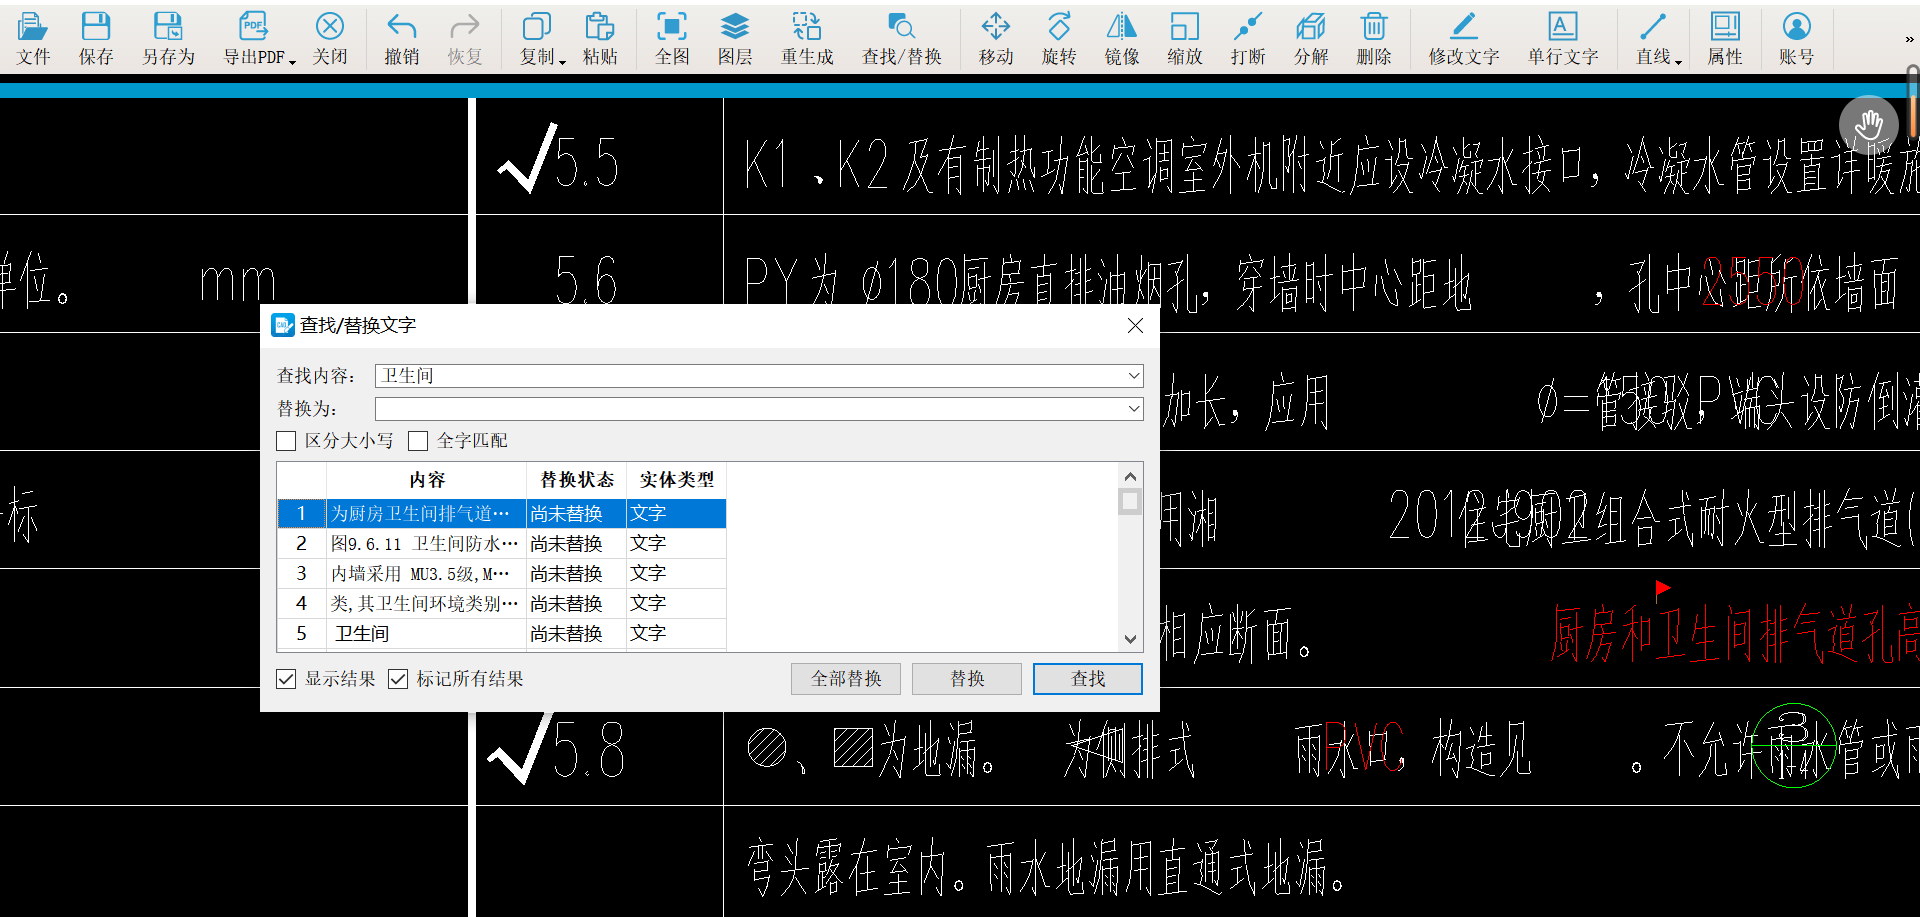Click the 重生成 (Regenerate) icon

(807, 39)
